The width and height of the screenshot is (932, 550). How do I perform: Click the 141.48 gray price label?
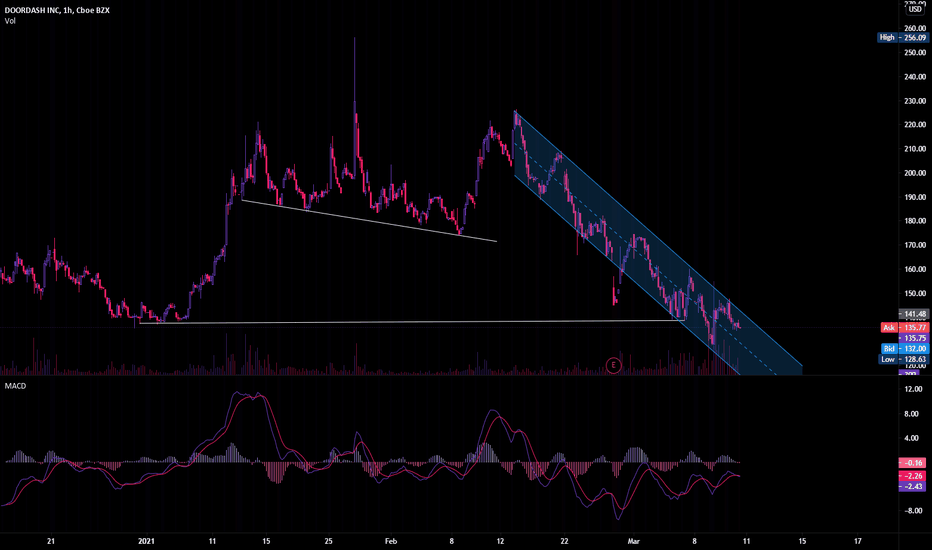pyautogui.click(x=913, y=314)
